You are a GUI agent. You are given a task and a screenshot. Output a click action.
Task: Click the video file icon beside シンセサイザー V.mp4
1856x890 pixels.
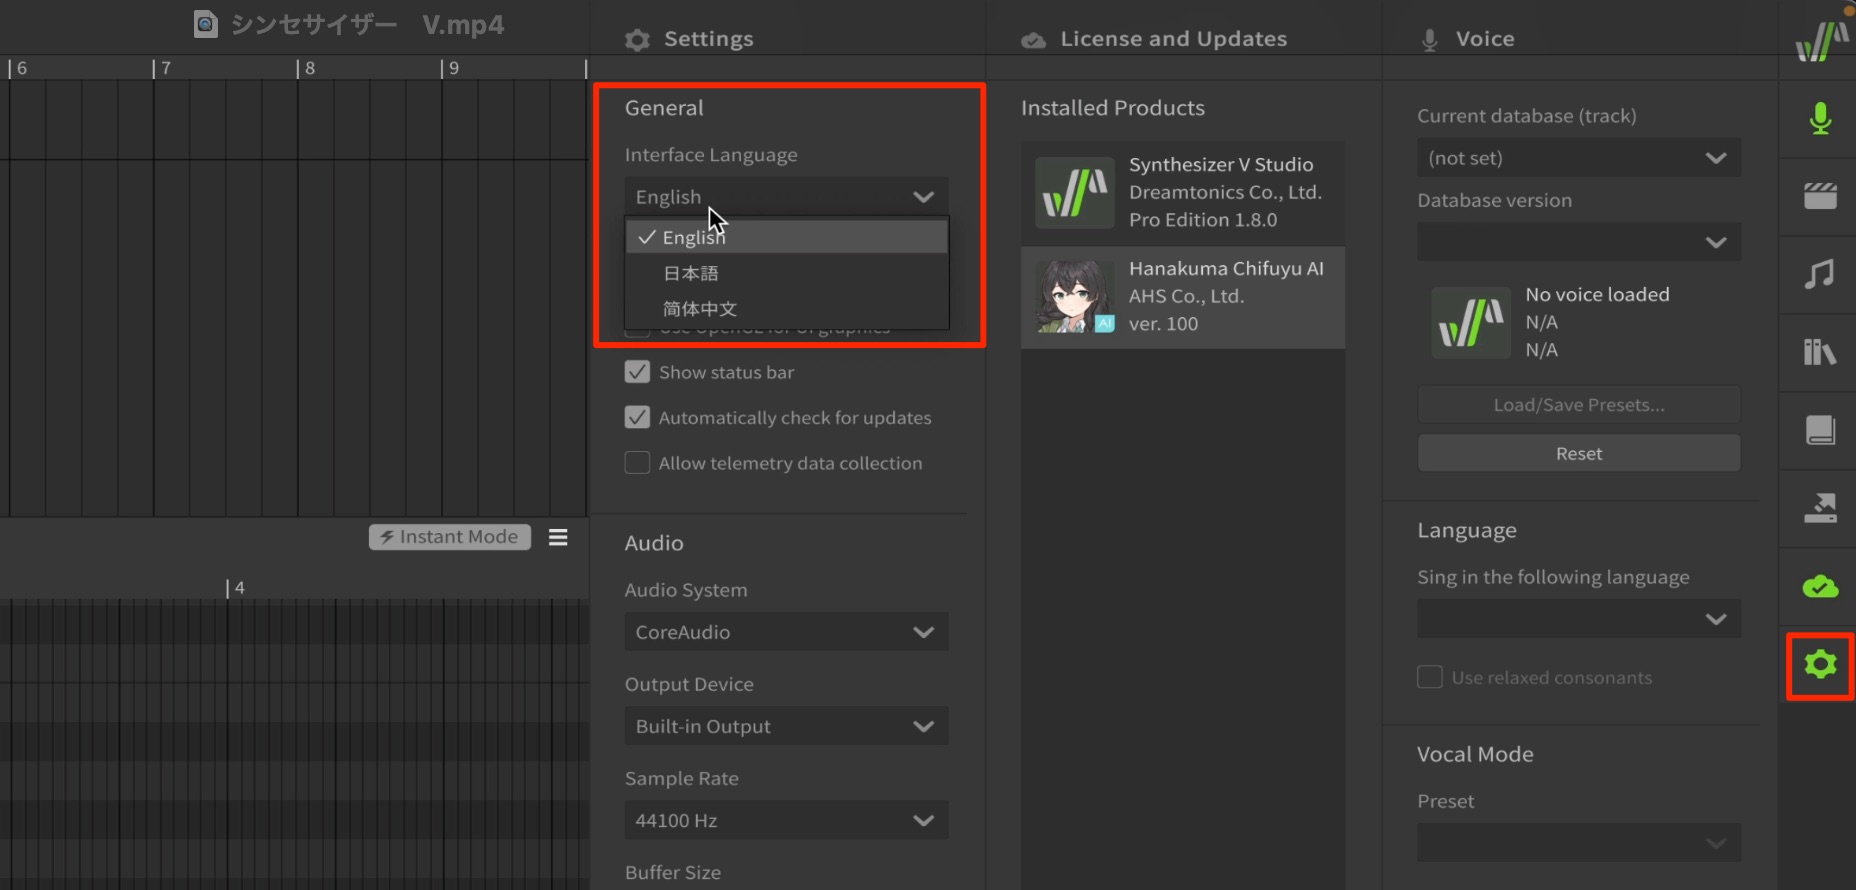[205, 24]
